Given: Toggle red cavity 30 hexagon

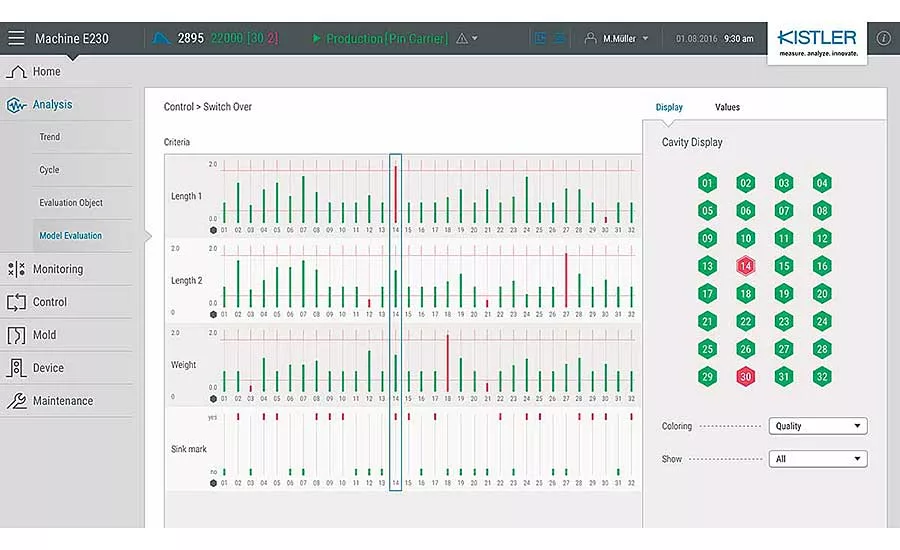Looking at the screenshot, I should point(745,377).
